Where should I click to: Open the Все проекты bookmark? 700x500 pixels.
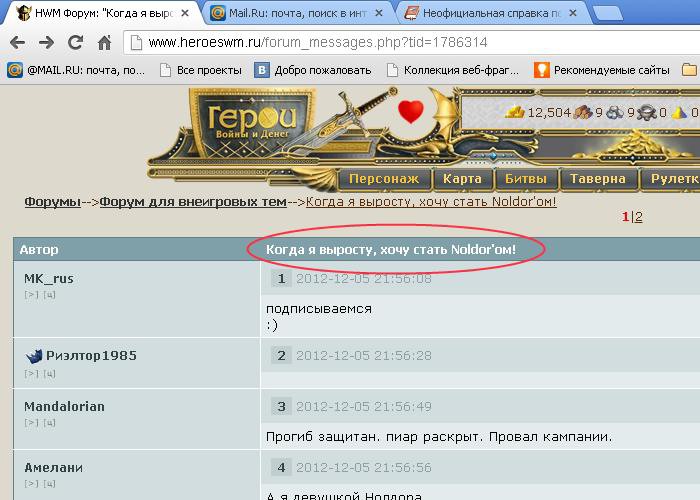point(201,70)
